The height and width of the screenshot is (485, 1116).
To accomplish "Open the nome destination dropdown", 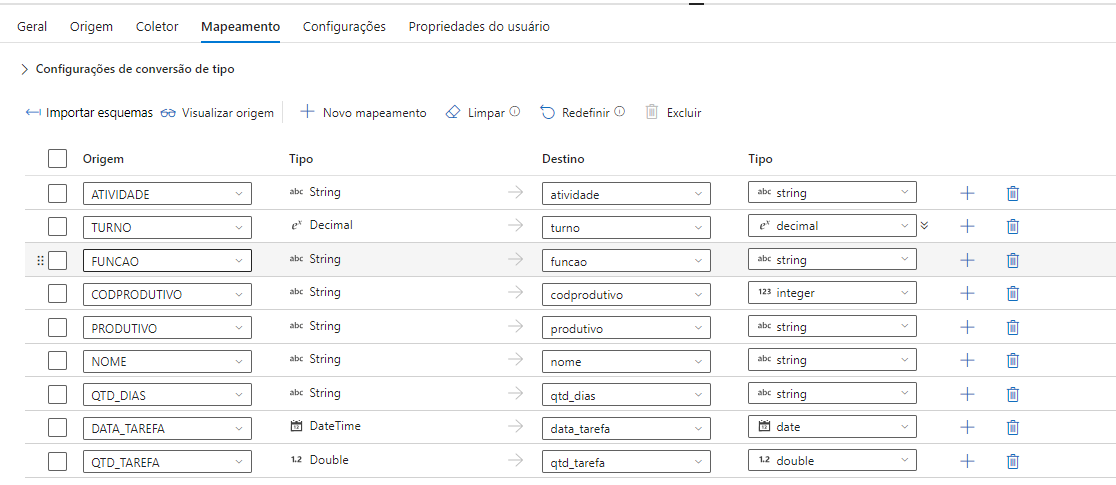I will click(626, 361).
